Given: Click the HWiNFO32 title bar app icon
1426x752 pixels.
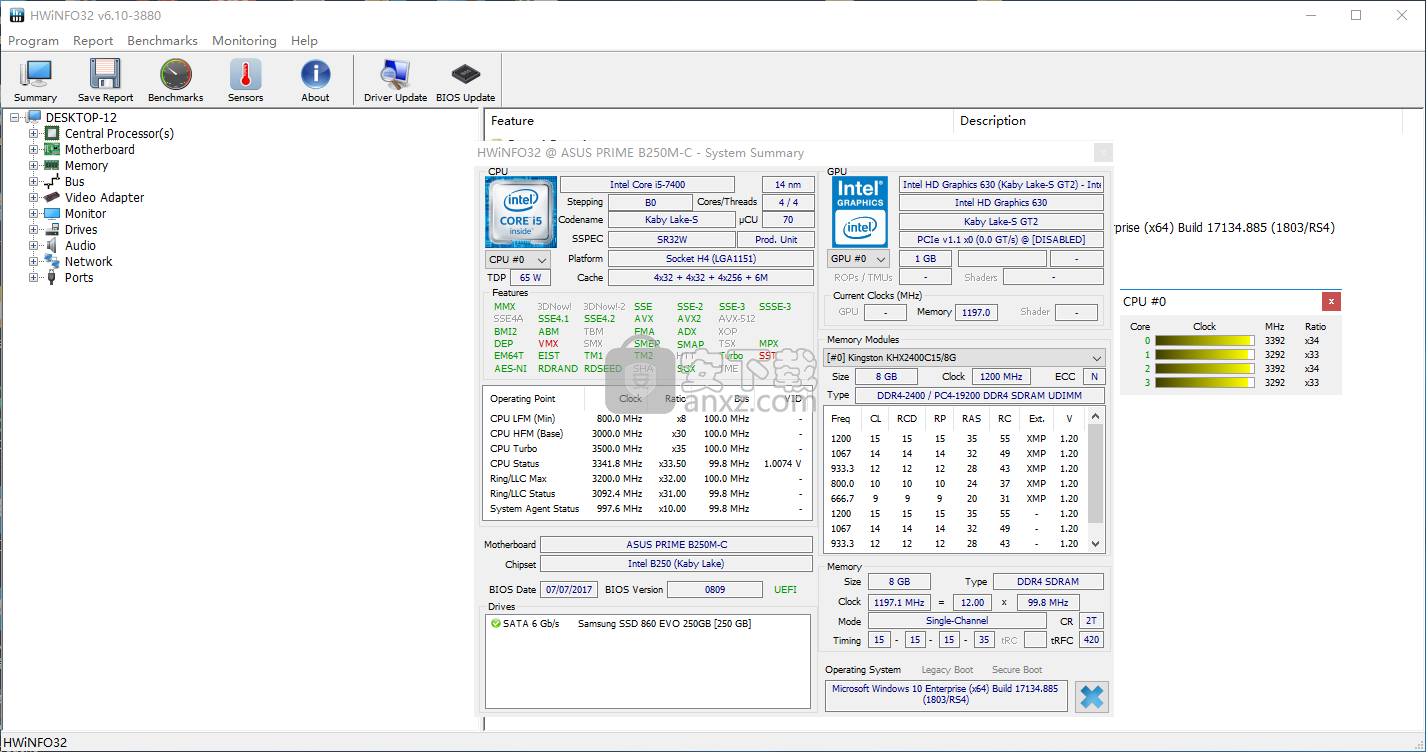Looking at the screenshot, I should click(x=16, y=15).
